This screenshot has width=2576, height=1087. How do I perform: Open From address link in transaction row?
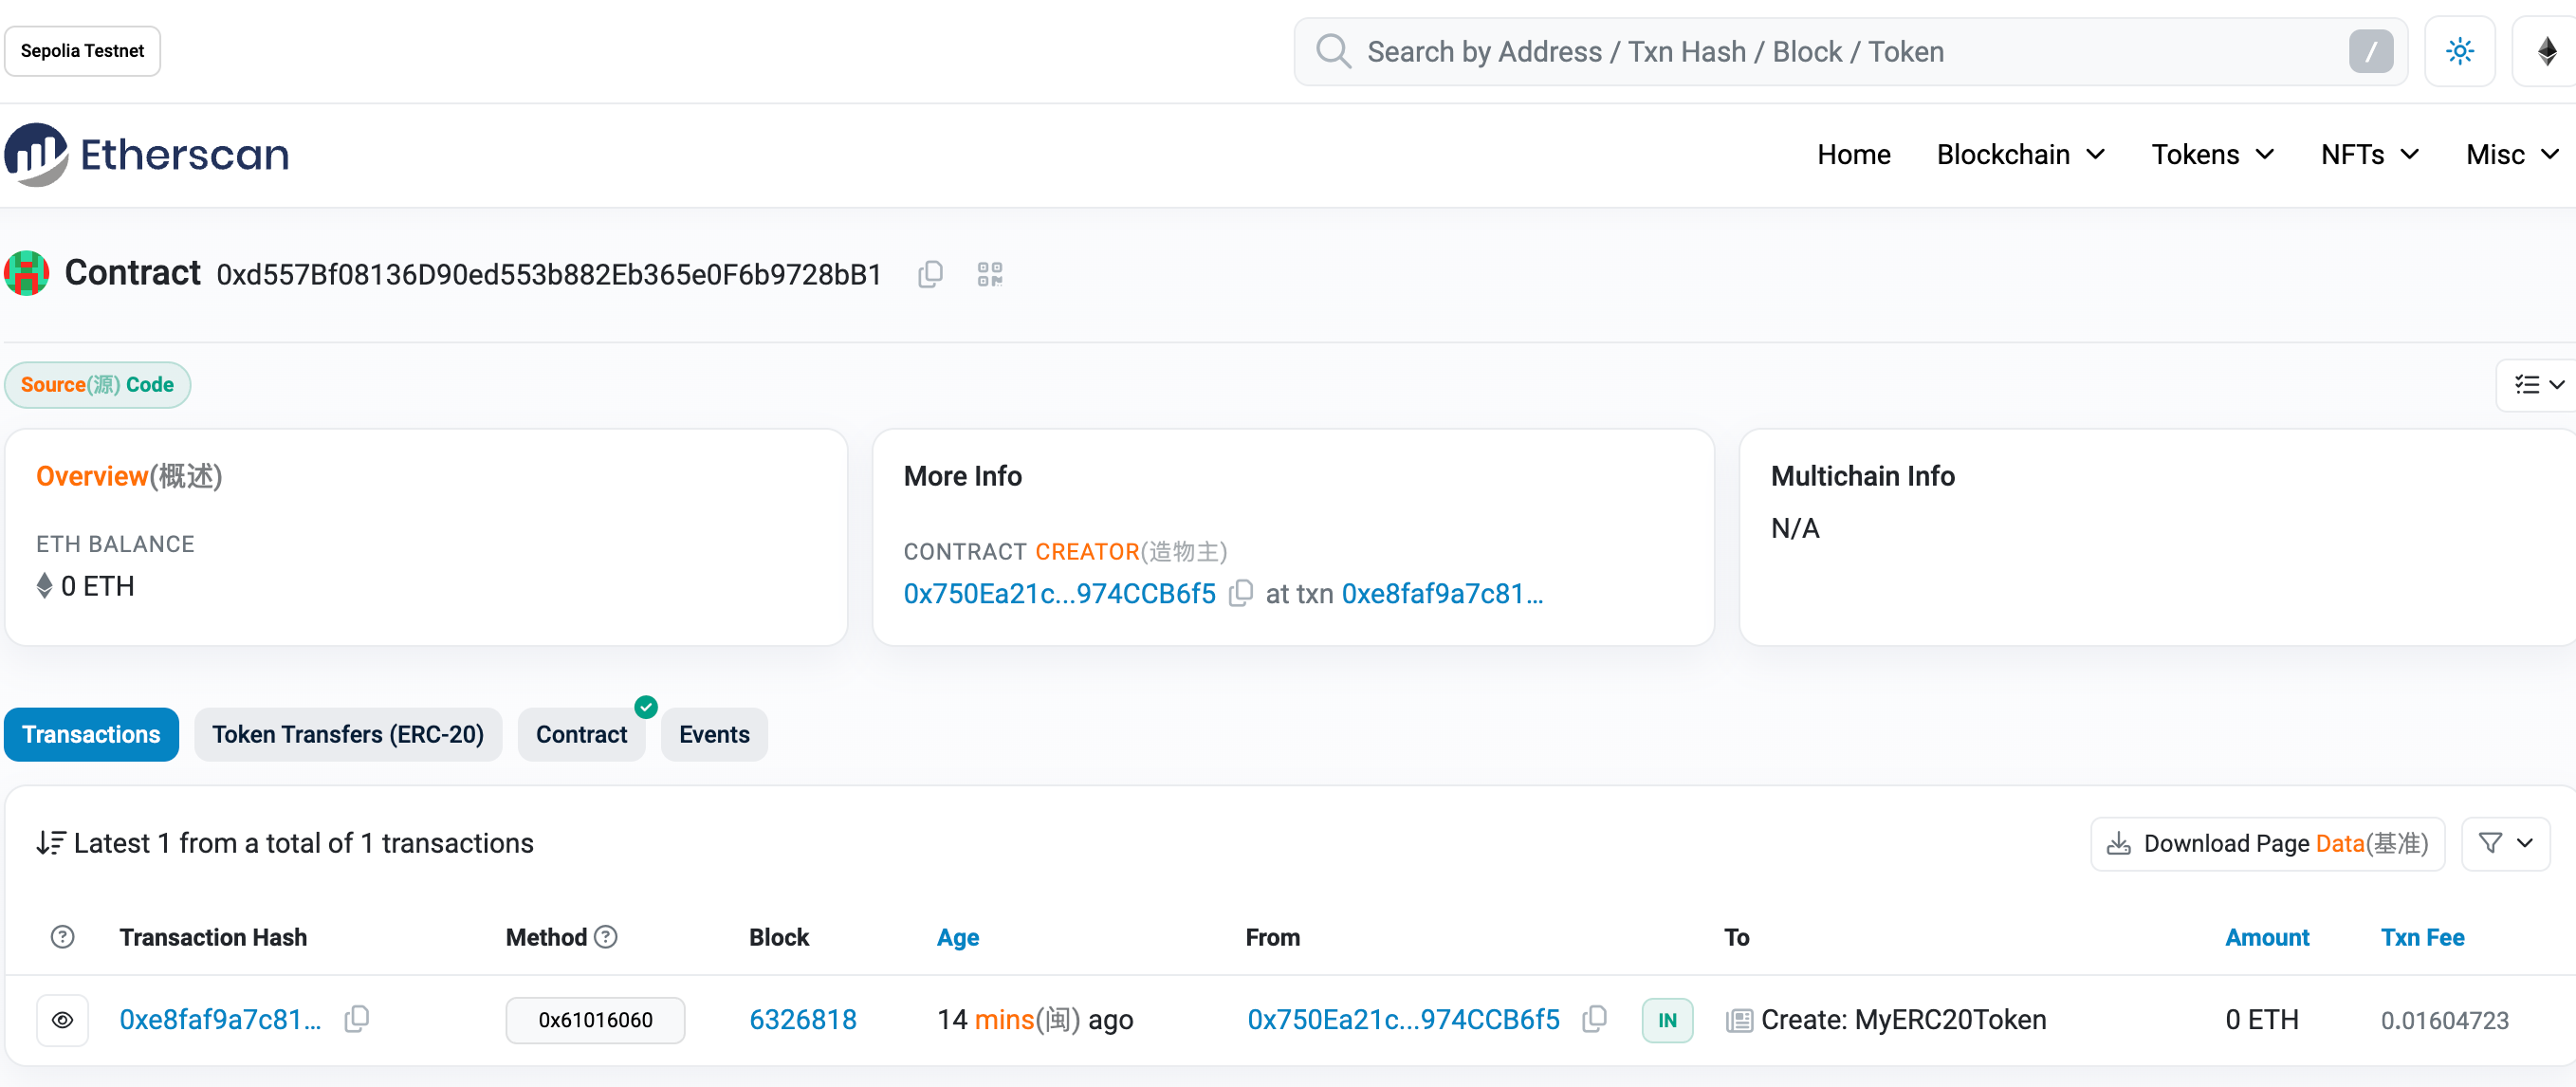click(x=1403, y=1020)
